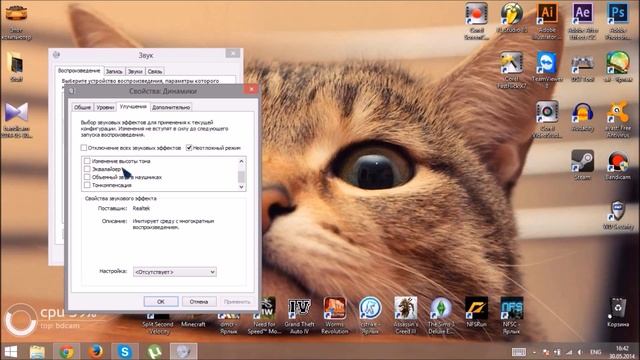Check the 'Тонкомпенсация' effect box
This screenshot has width=640, height=360.
87,185
